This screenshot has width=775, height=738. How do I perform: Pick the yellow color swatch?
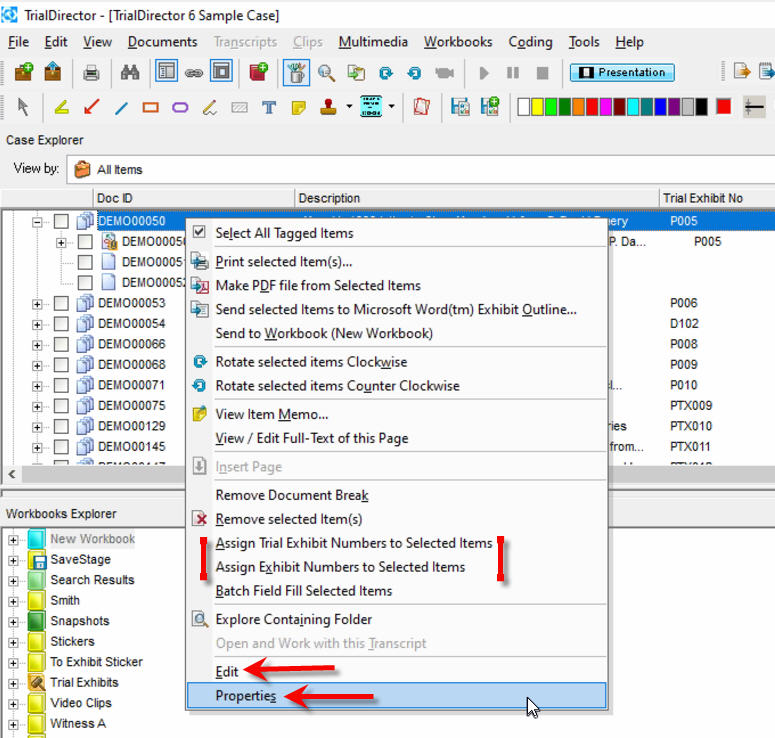point(537,107)
